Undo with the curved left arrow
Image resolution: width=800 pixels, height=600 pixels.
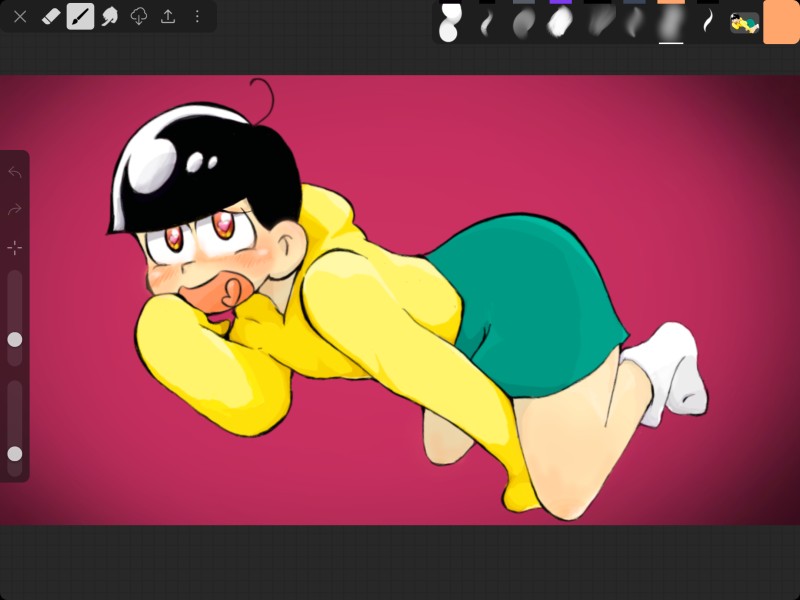(x=15, y=172)
